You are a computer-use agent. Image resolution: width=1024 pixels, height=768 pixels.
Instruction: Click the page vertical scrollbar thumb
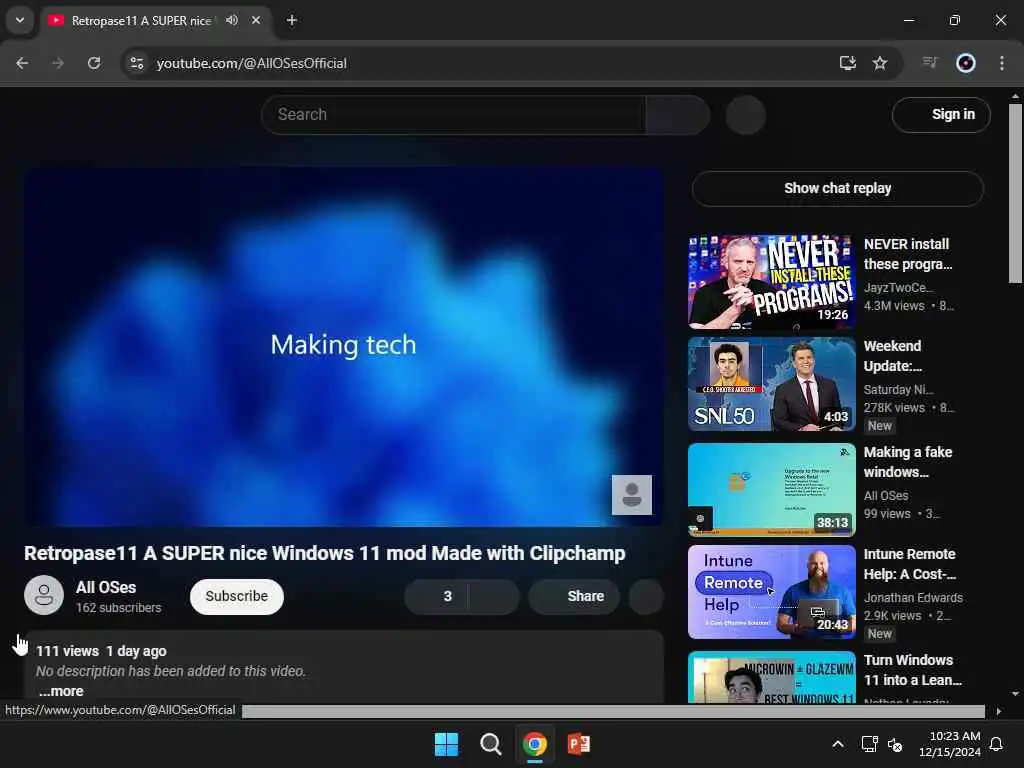click(1015, 193)
